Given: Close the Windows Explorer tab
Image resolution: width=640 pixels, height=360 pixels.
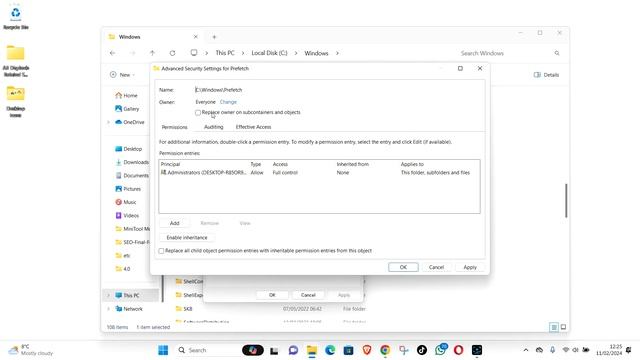Looking at the screenshot, I should pos(196,37).
